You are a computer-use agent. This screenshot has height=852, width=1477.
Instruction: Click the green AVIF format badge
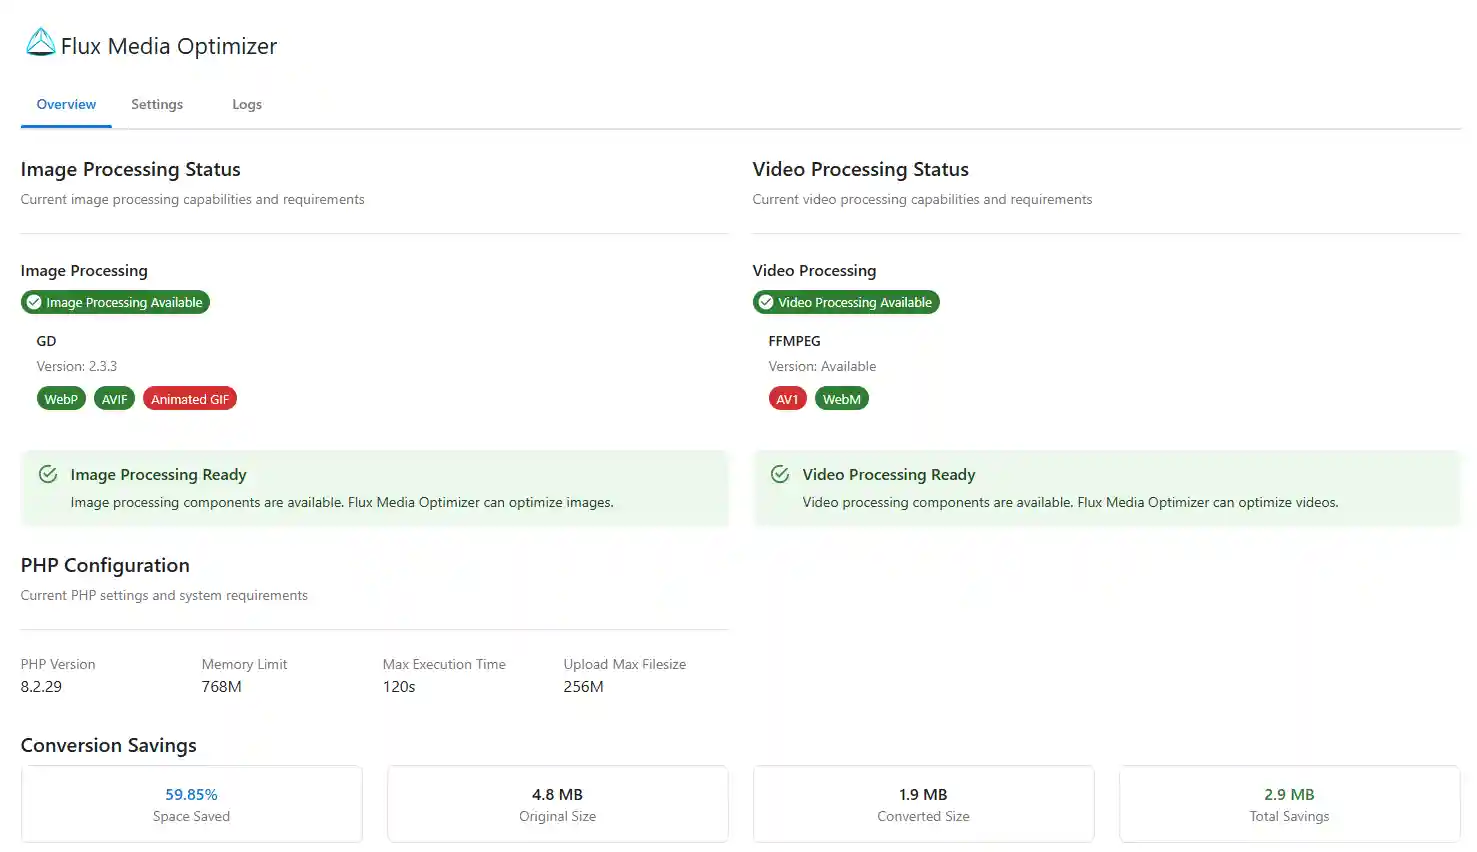115,399
